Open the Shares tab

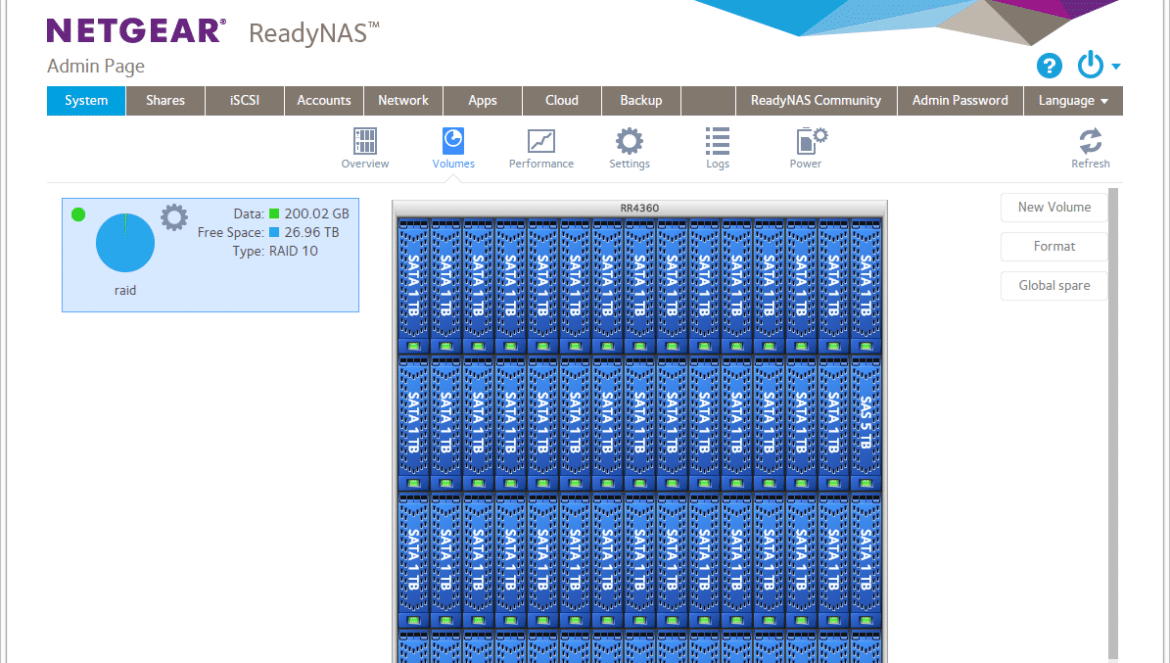point(165,101)
